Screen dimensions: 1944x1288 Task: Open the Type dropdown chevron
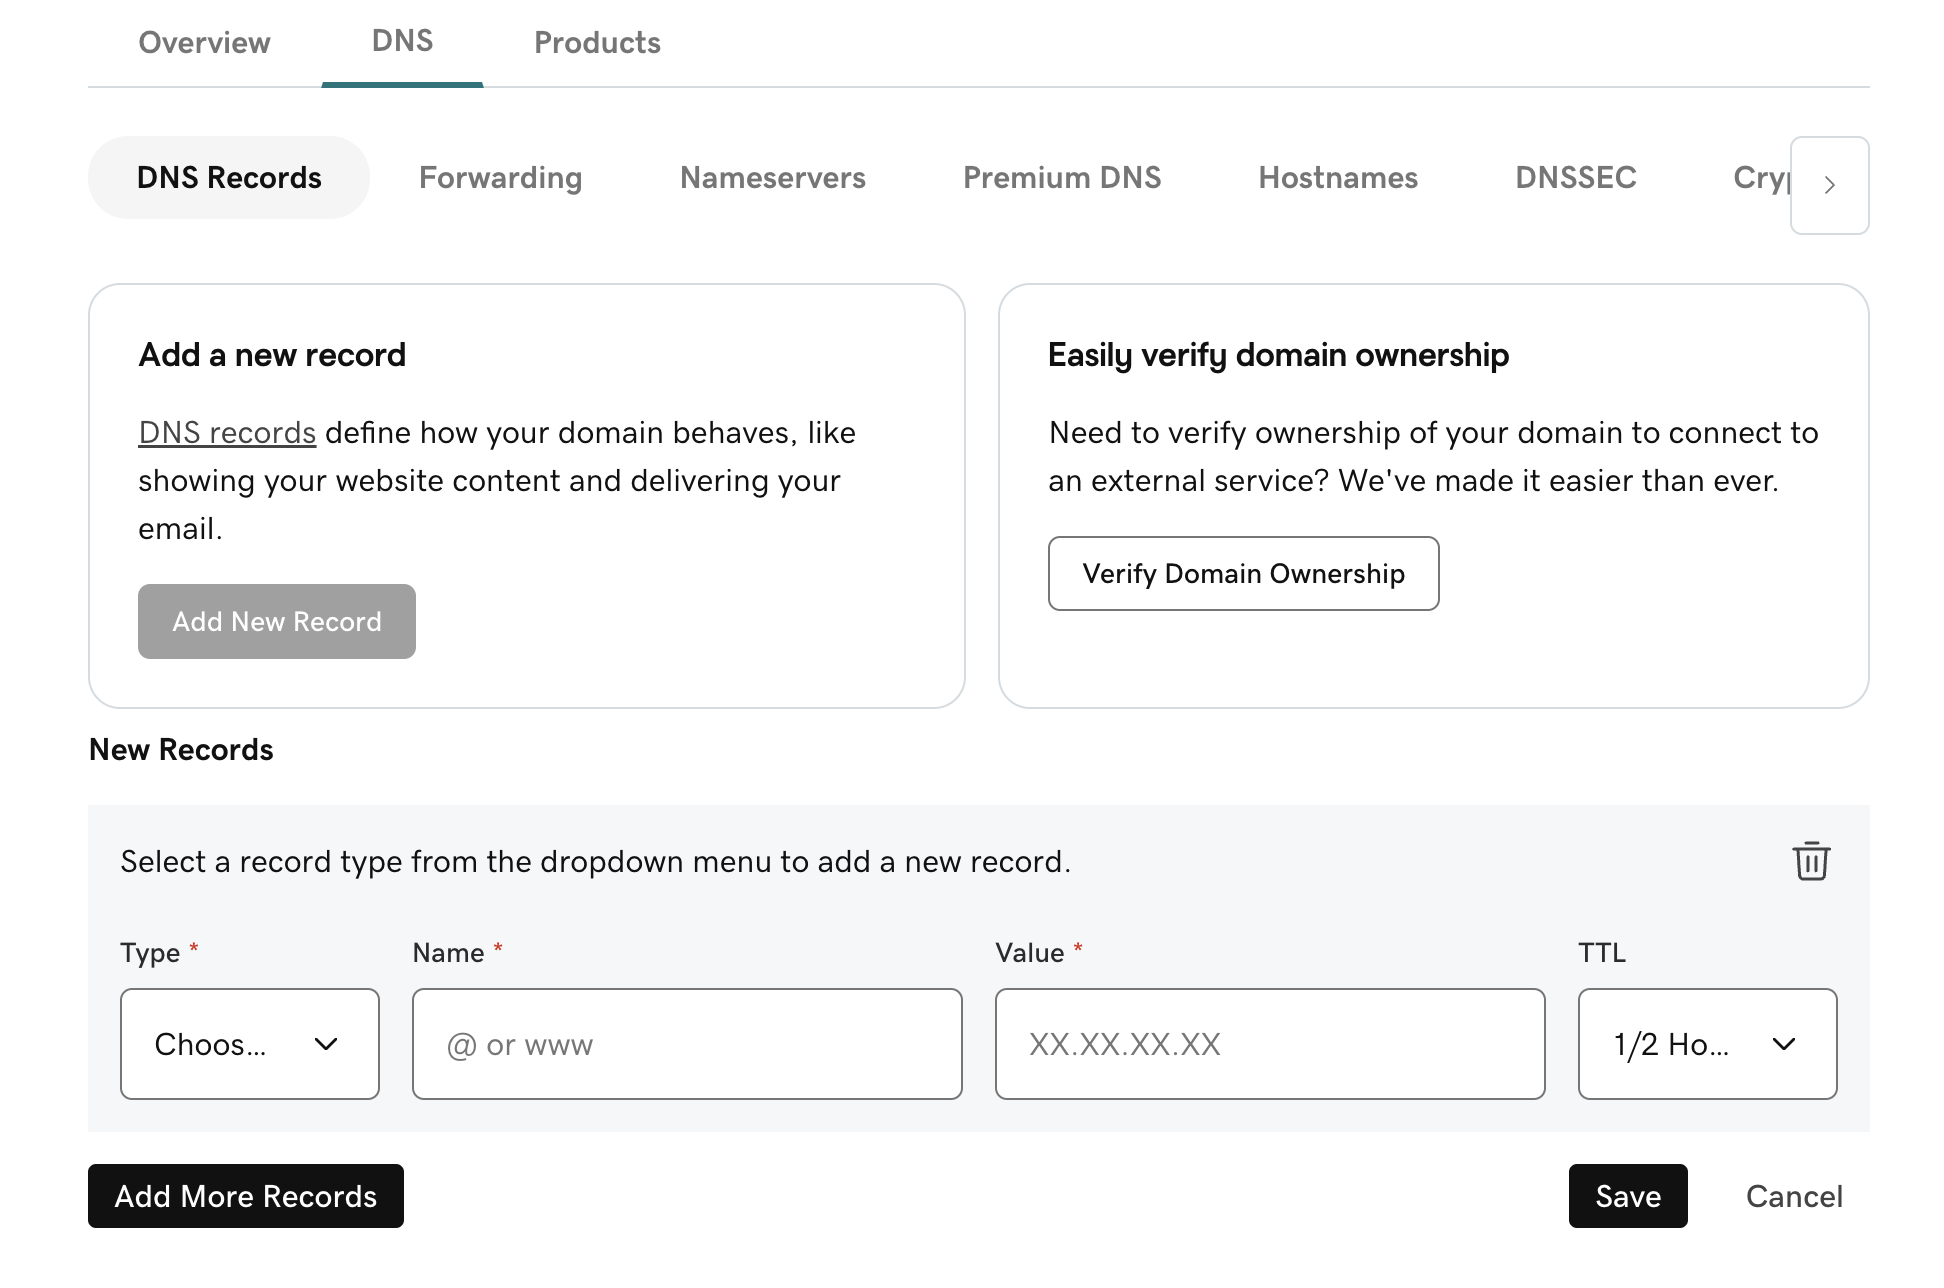(x=326, y=1044)
